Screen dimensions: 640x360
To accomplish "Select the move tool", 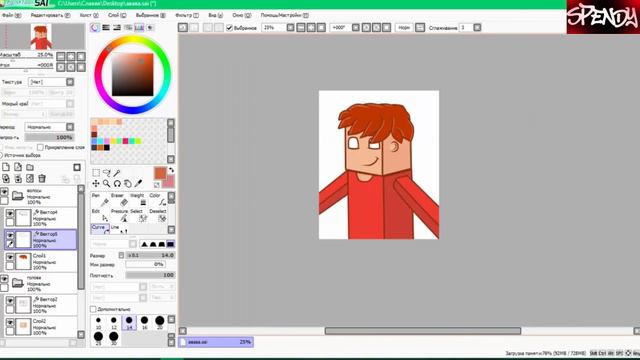I will 96,184.
